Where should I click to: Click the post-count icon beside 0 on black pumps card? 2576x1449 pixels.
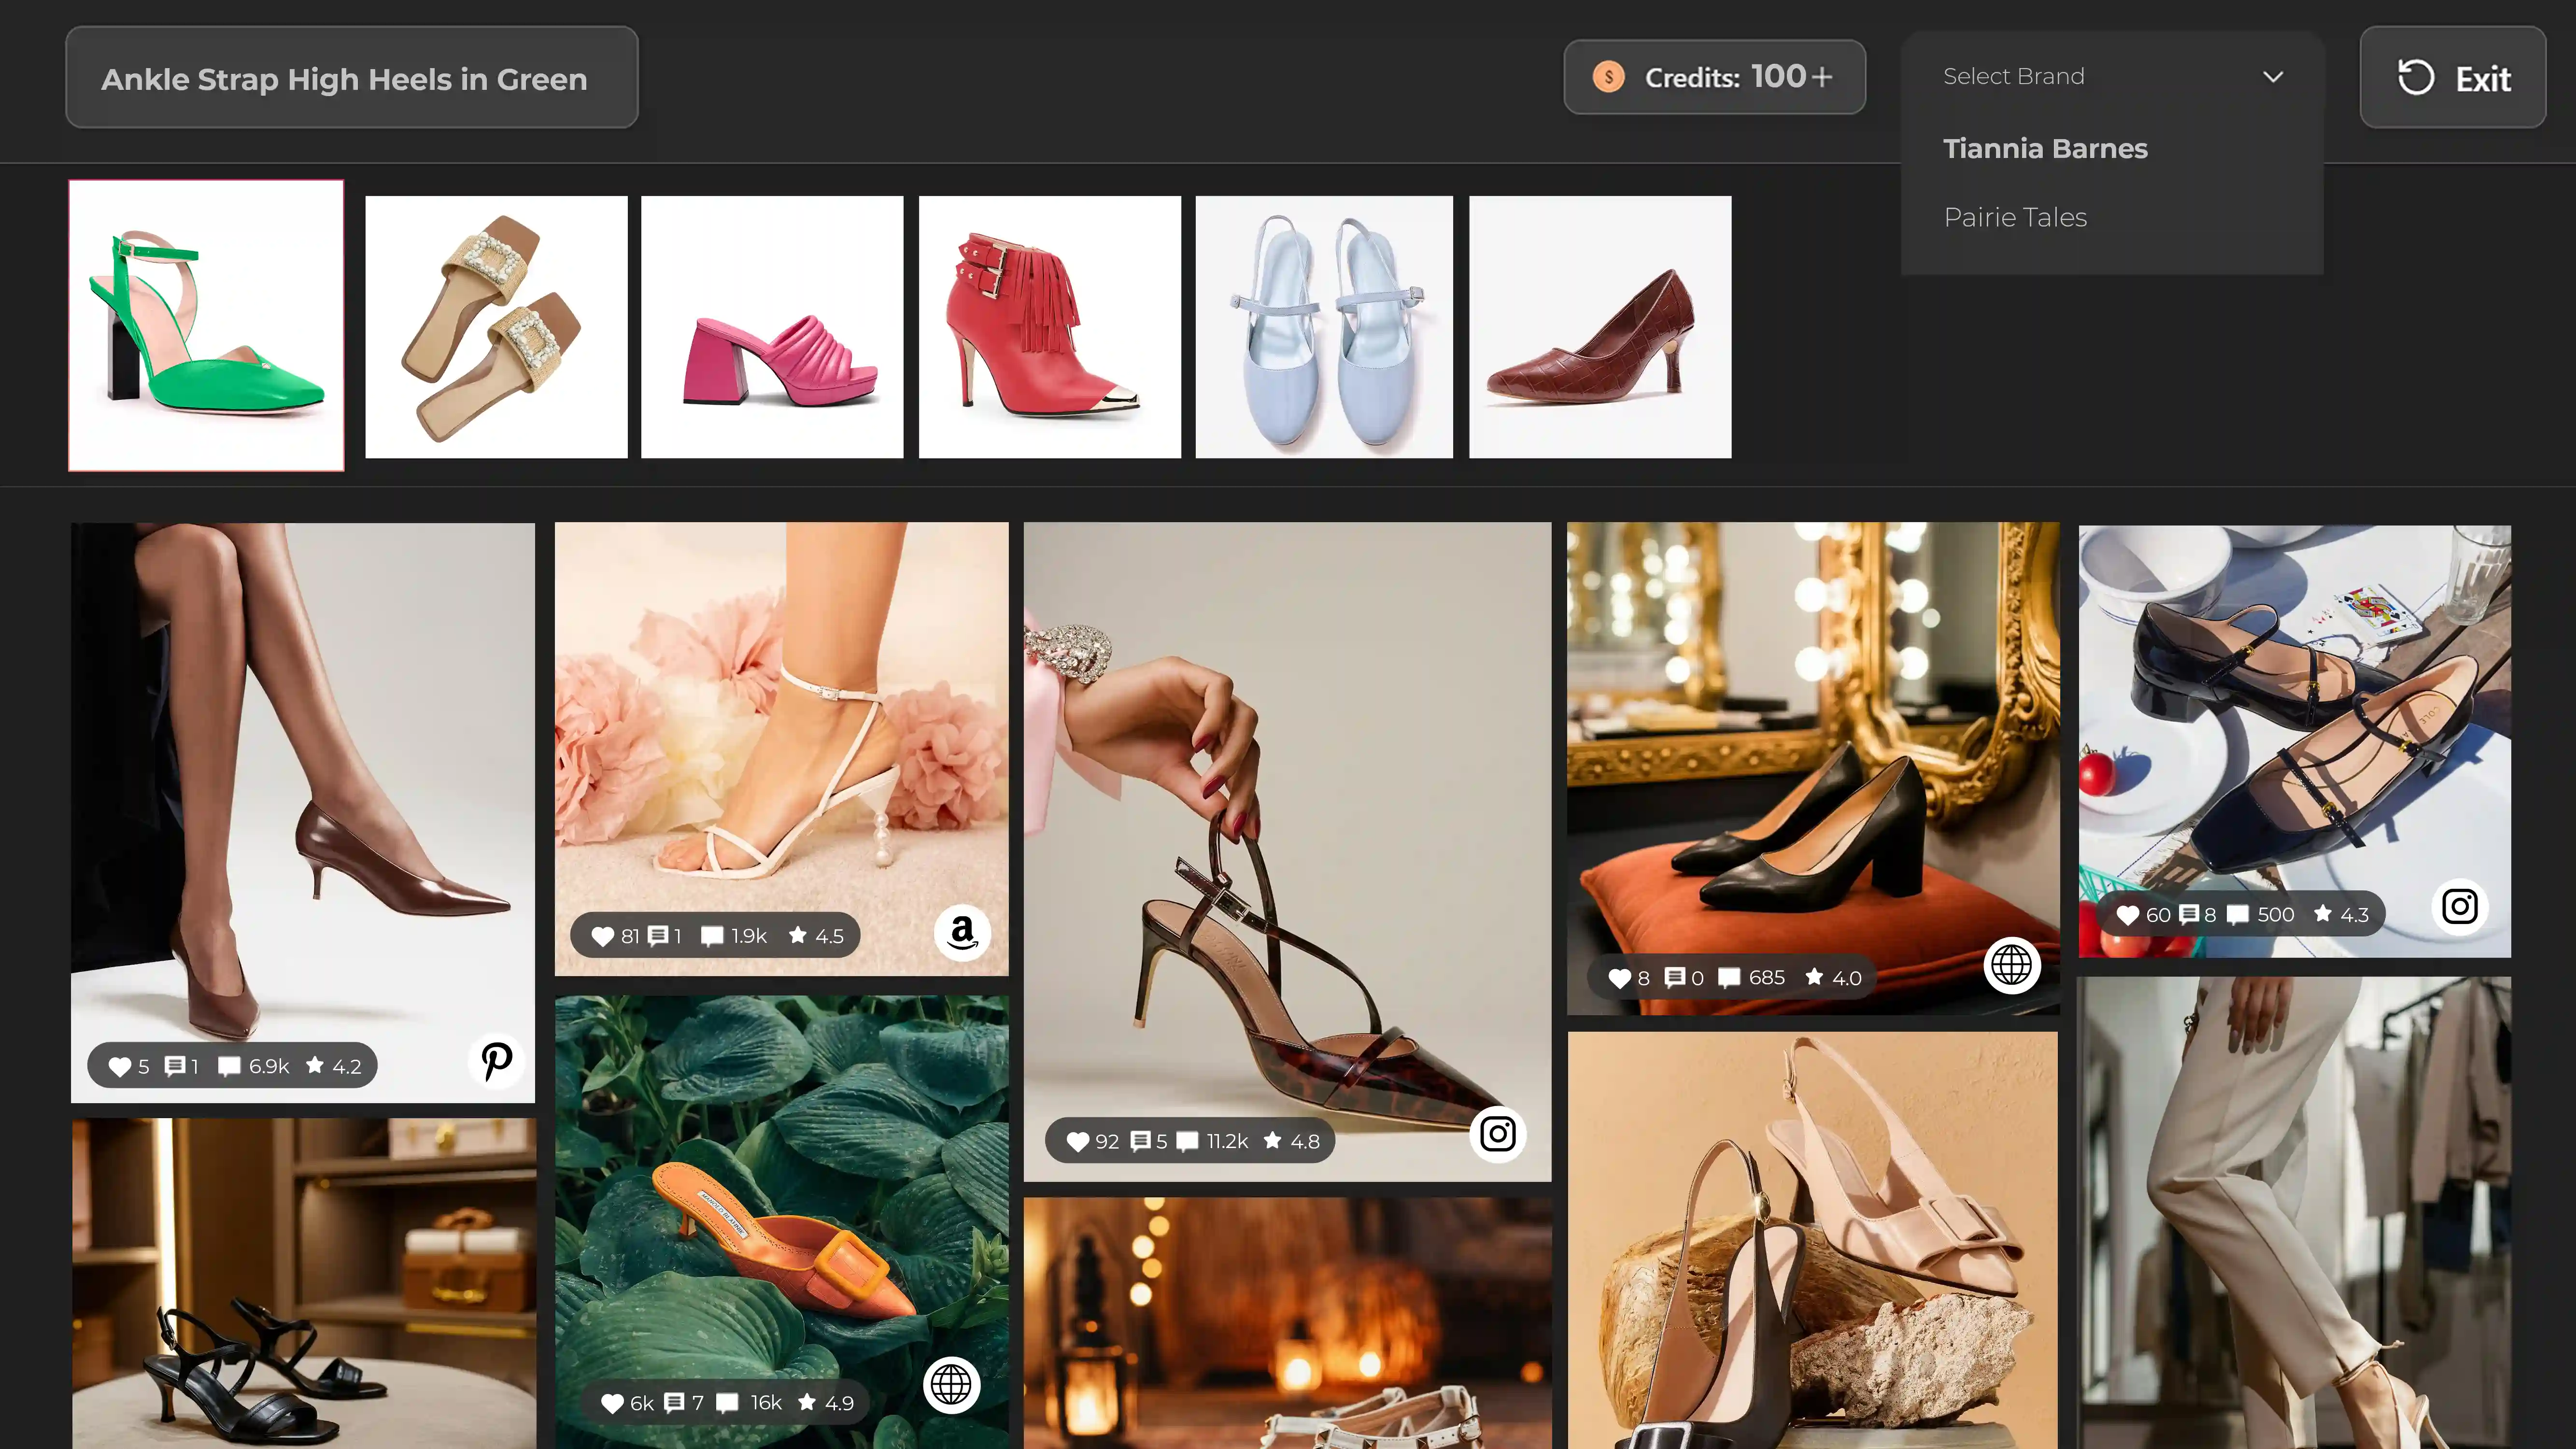[x=1674, y=977]
